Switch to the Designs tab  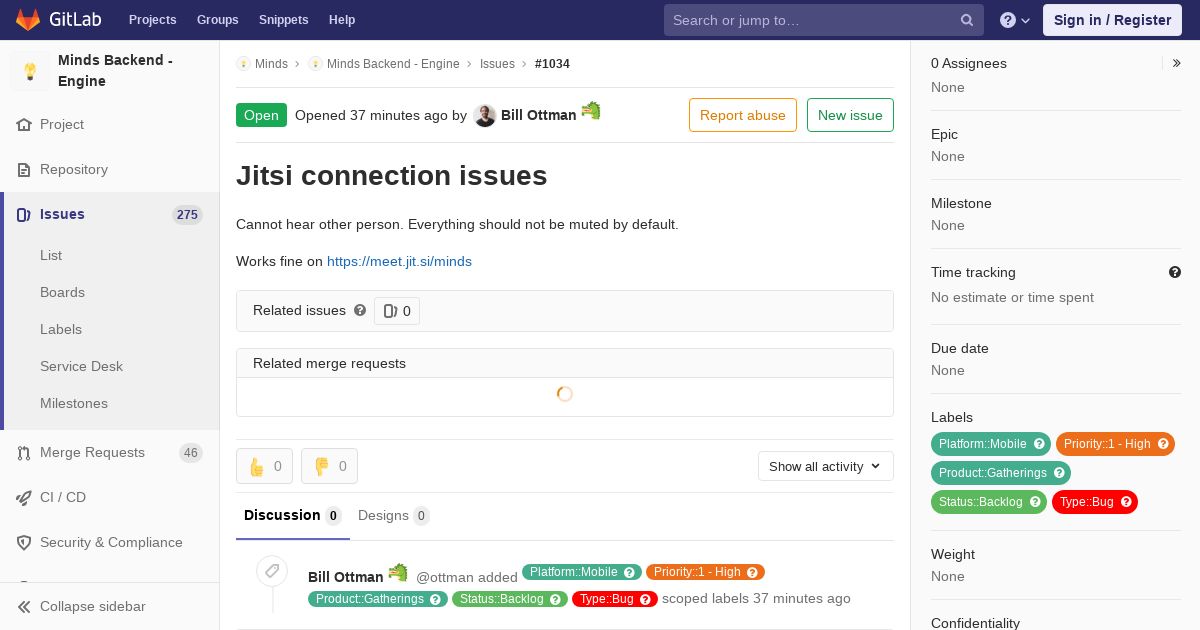coord(394,516)
